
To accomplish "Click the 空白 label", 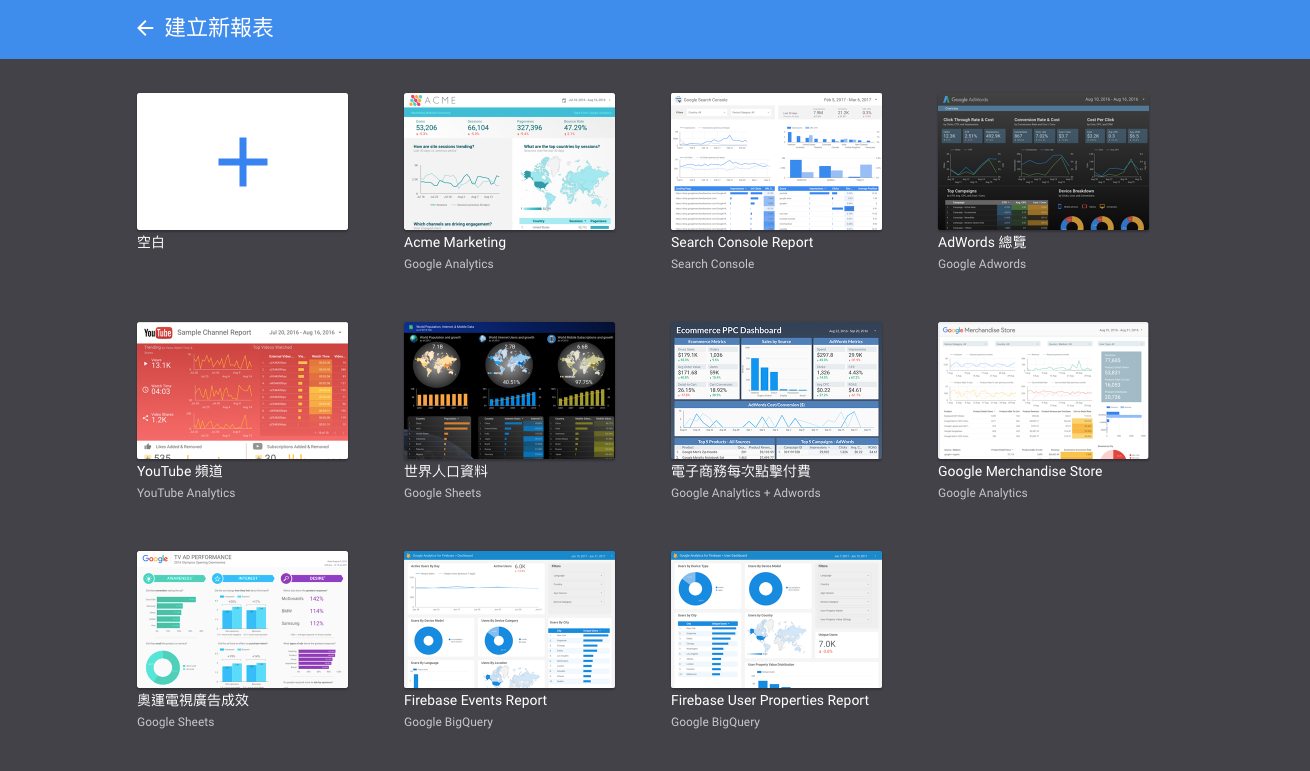I will pyautogui.click(x=151, y=242).
